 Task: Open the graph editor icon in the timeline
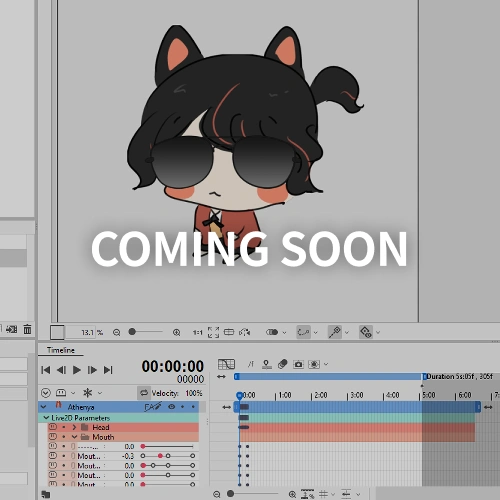(226, 364)
